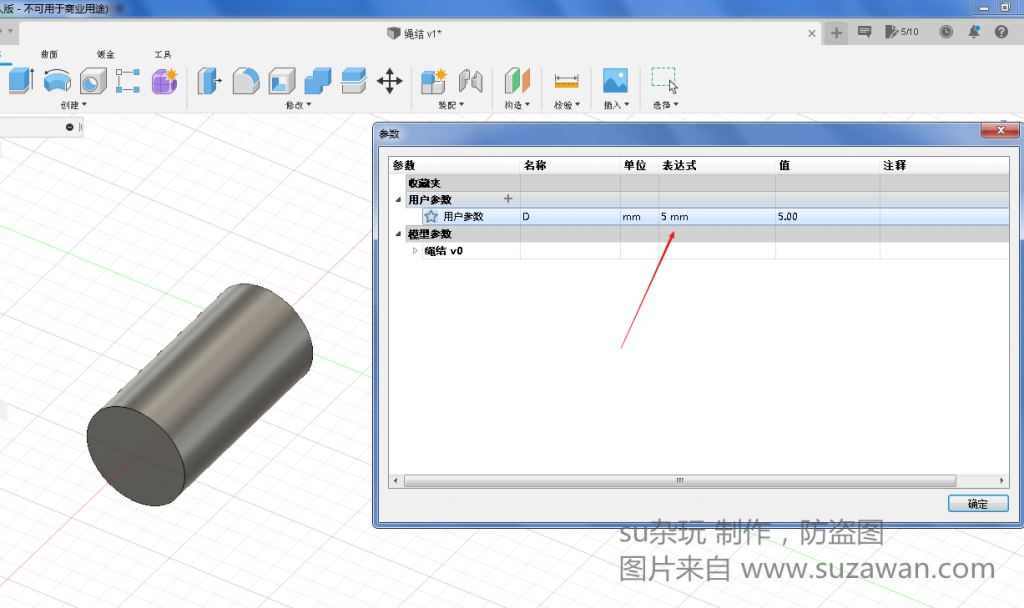Select the cylinder body in the viewport

click(200, 394)
